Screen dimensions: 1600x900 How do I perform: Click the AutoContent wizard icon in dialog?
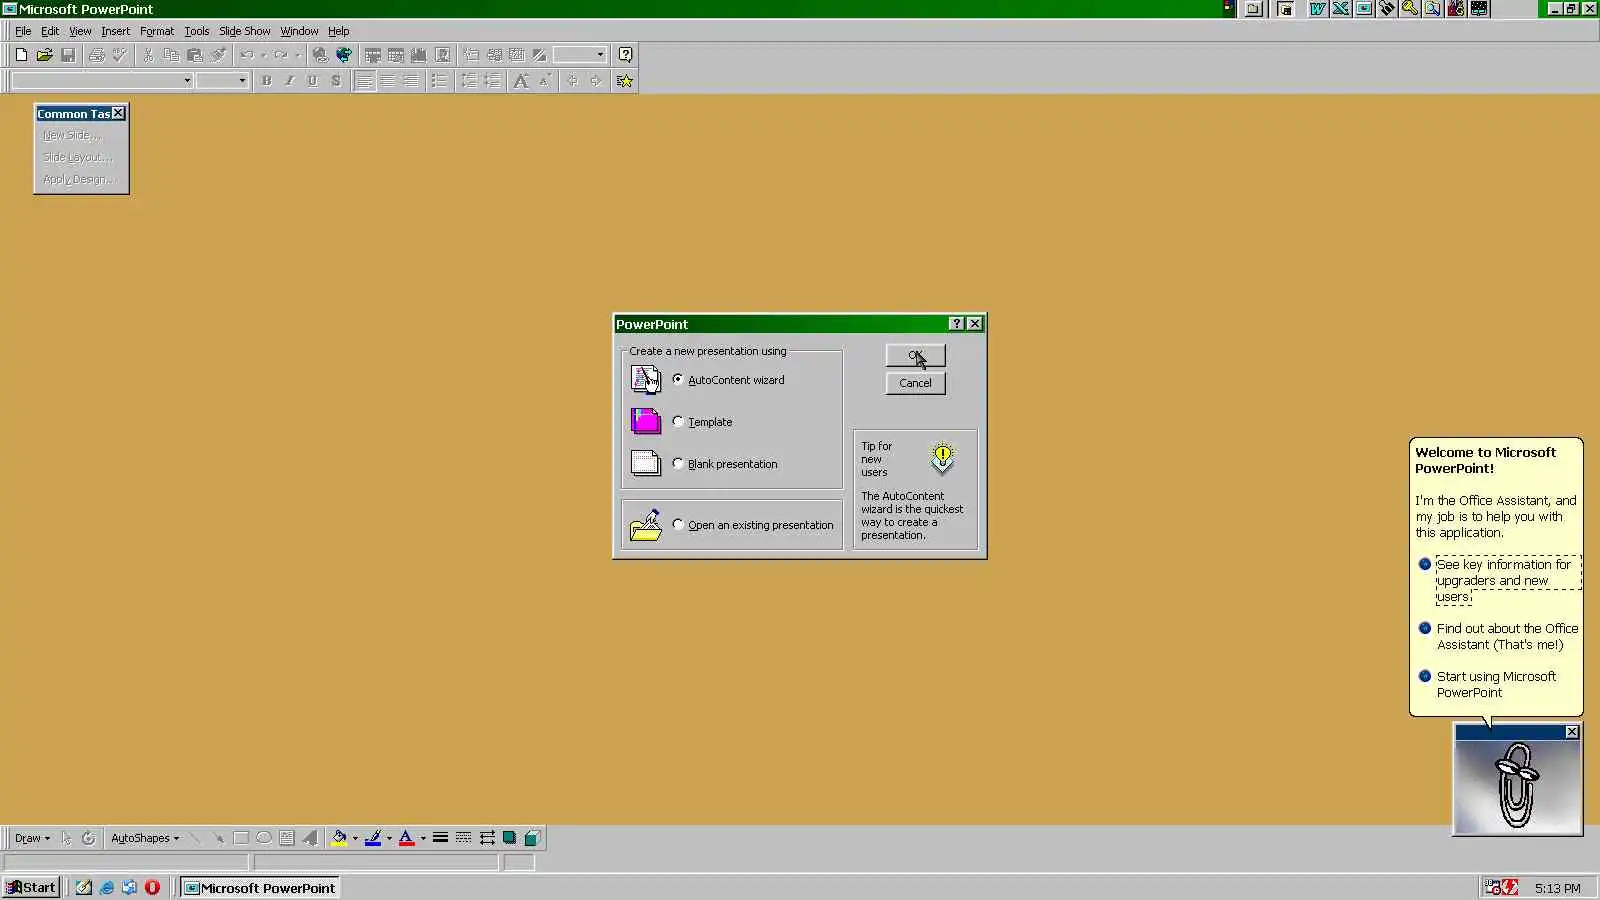[x=646, y=380]
